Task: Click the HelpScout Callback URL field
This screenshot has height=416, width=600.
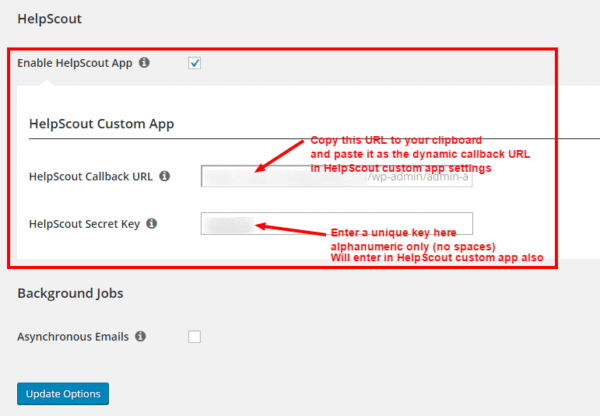Action: pos(337,176)
